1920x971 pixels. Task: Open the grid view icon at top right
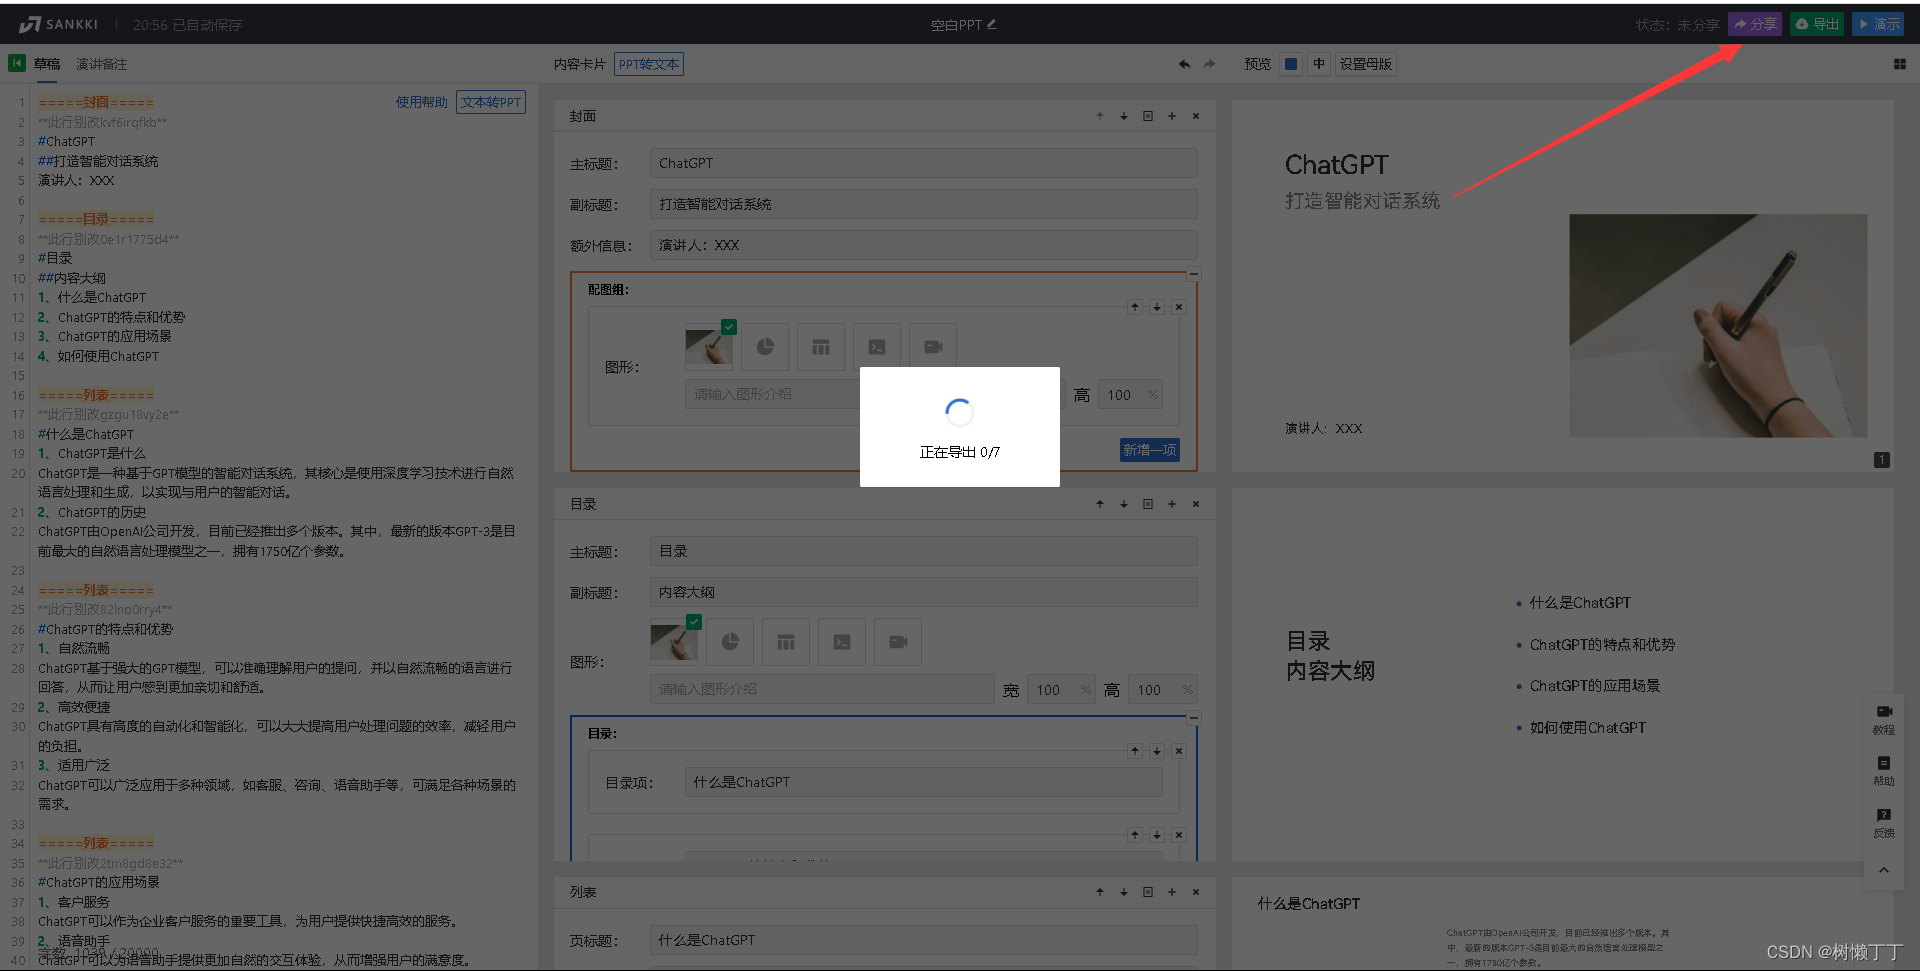tap(1900, 64)
